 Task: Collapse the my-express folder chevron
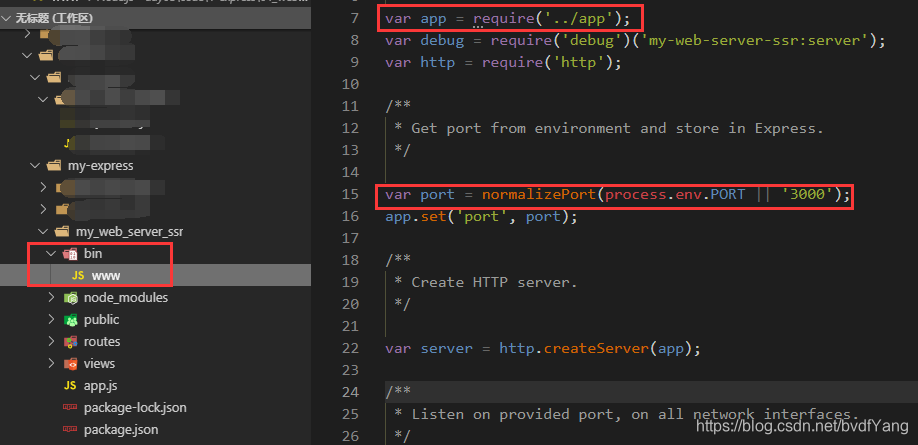coord(35,166)
